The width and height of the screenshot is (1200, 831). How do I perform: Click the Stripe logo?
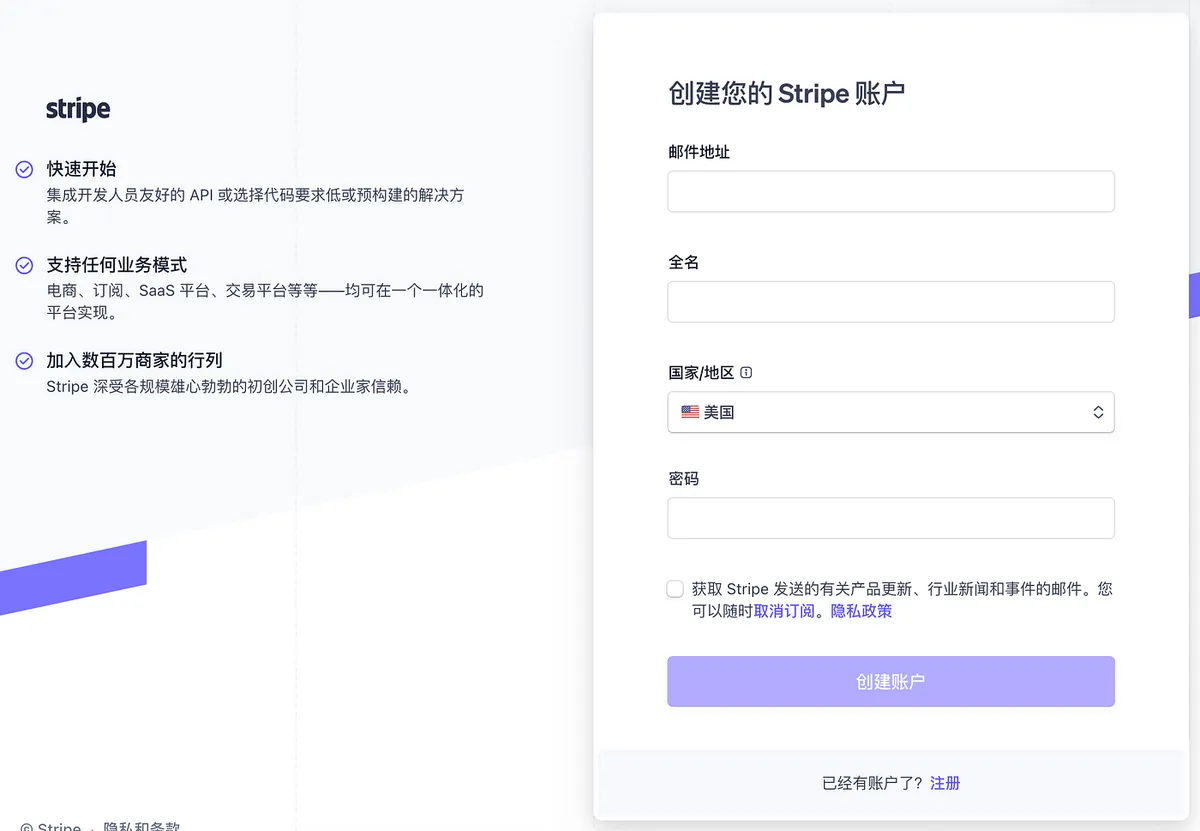[78, 109]
